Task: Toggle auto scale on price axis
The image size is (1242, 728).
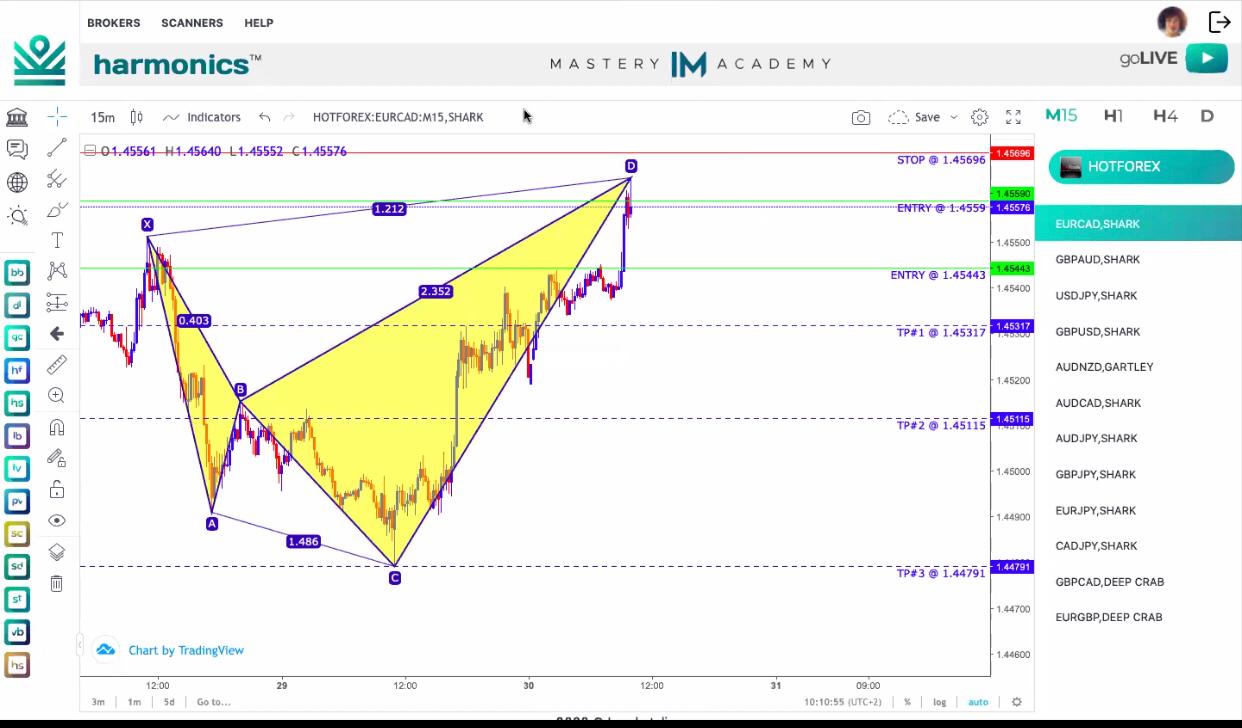Action: coord(978,702)
